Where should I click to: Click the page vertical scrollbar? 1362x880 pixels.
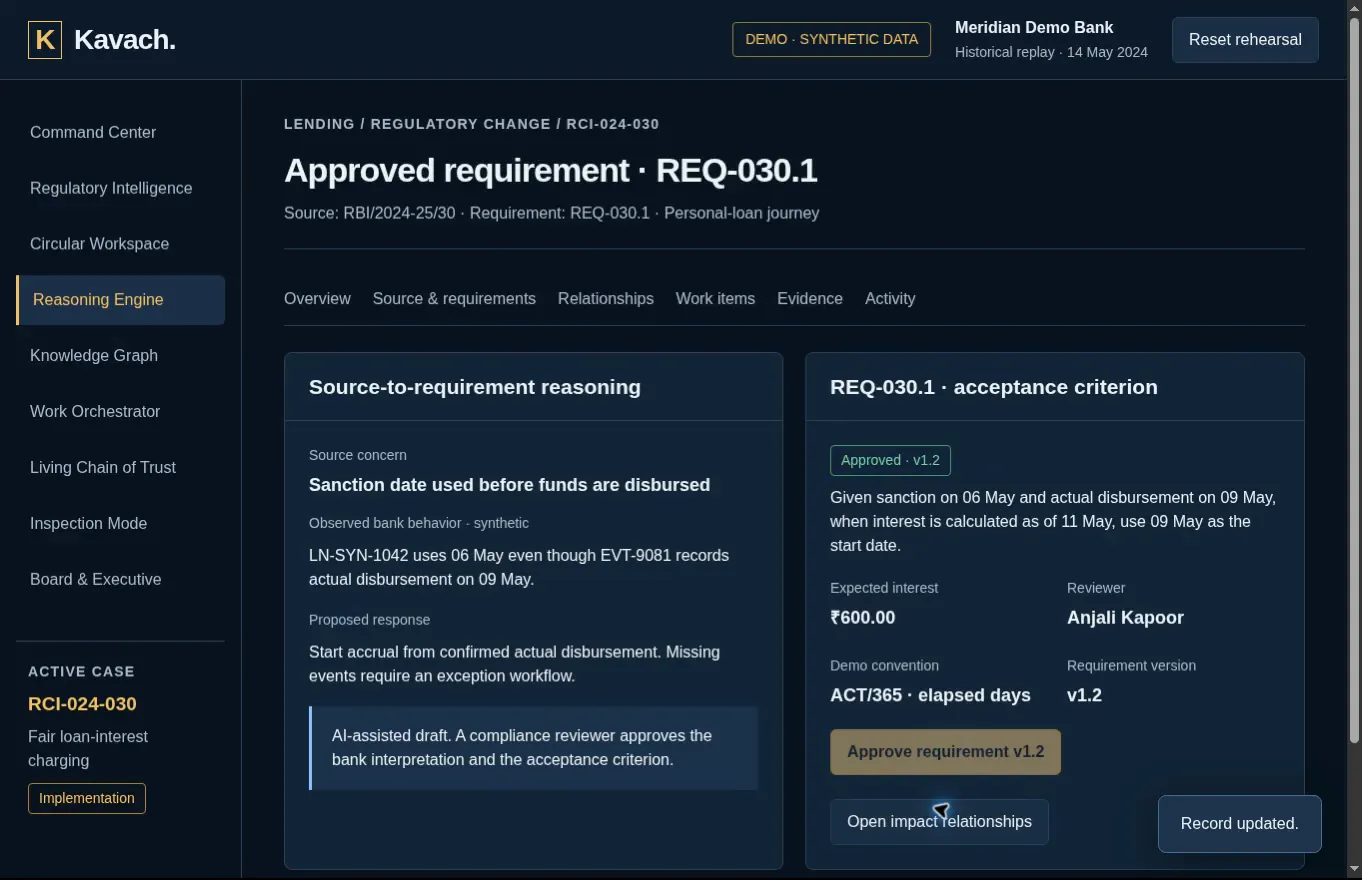tap(1355, 380)
